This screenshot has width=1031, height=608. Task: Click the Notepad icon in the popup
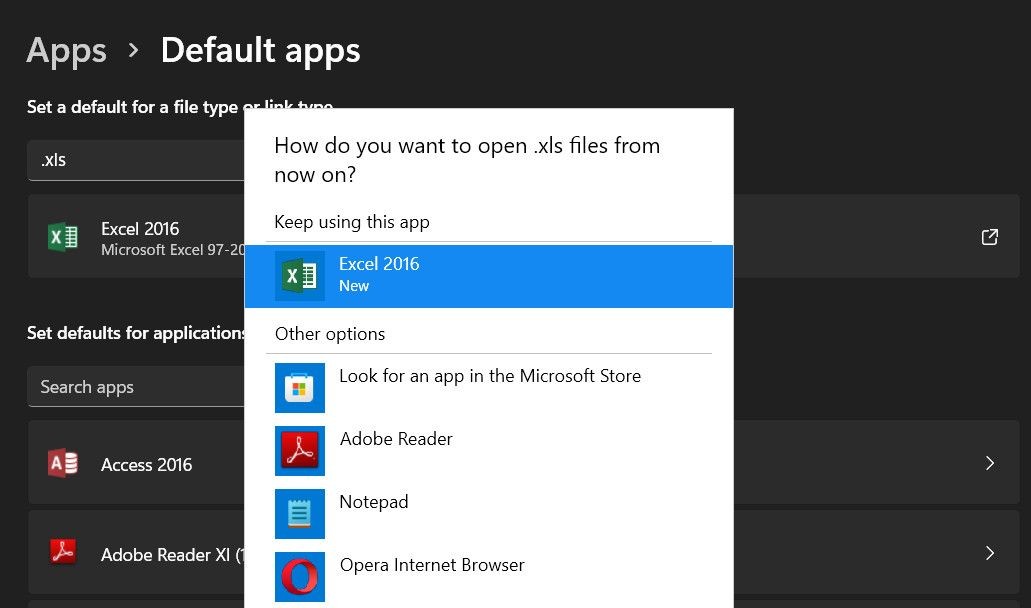[300, 514]
